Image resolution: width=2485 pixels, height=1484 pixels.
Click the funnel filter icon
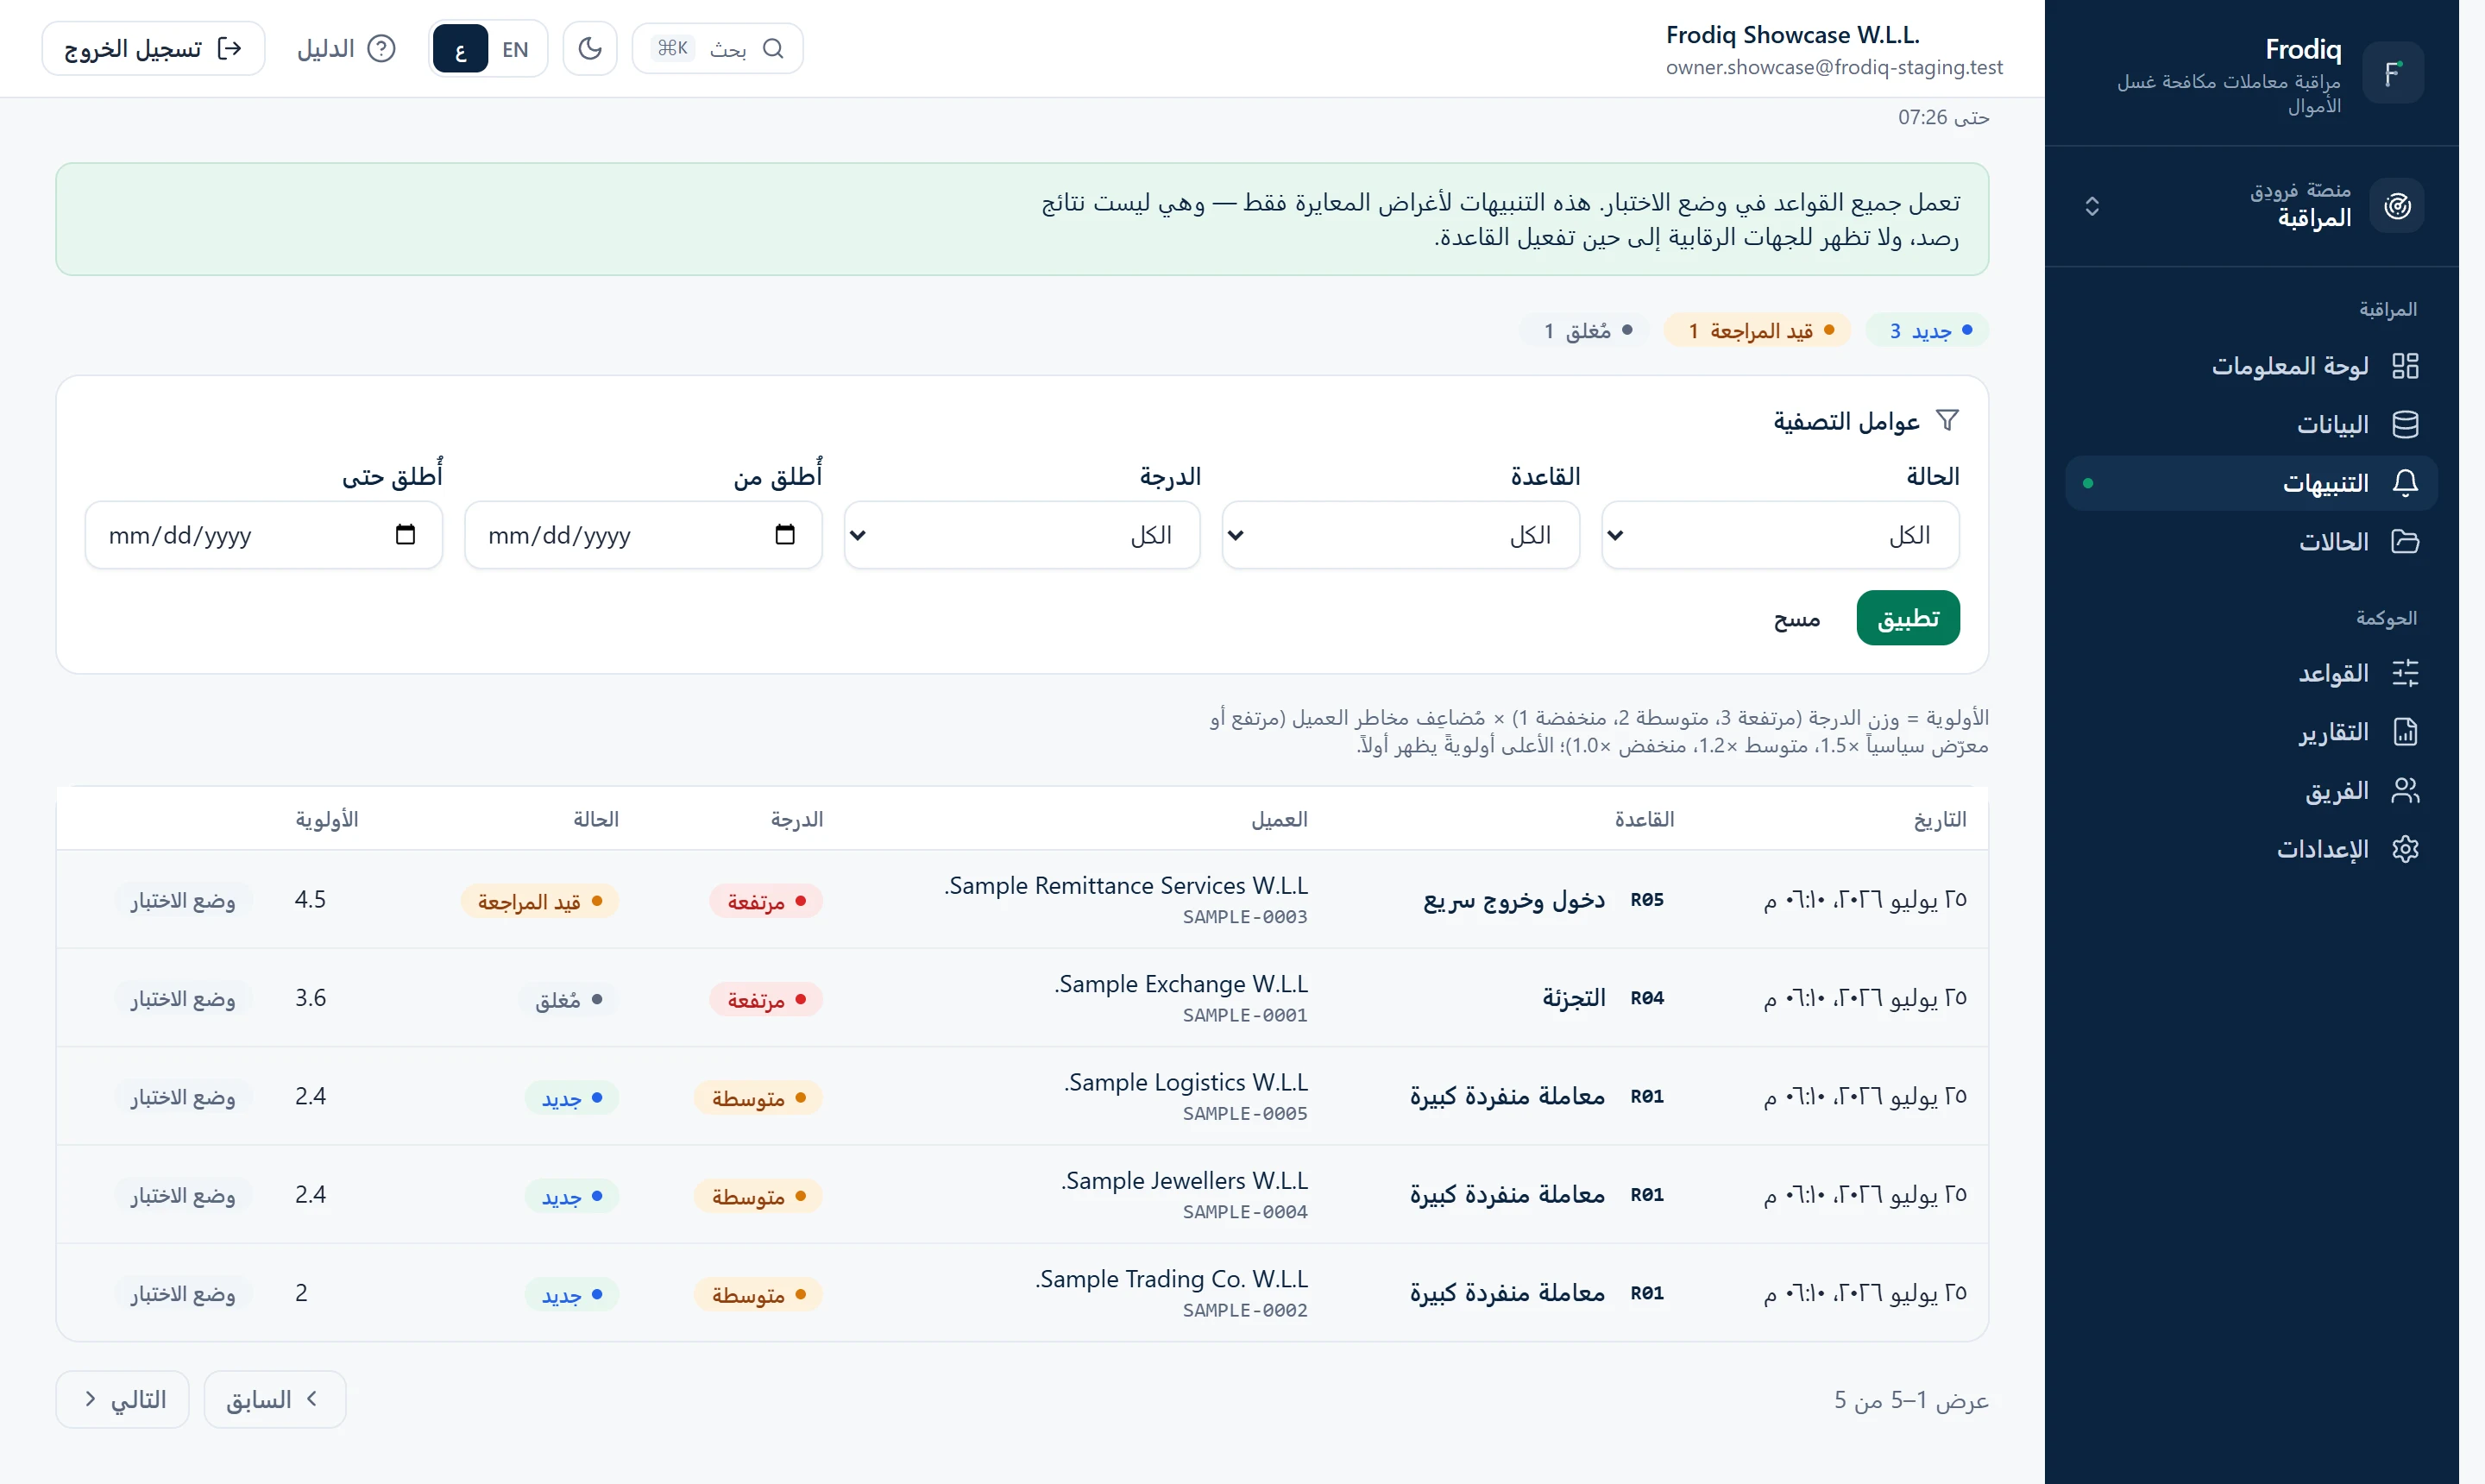pyautogui.click(x=1947, y=421)
